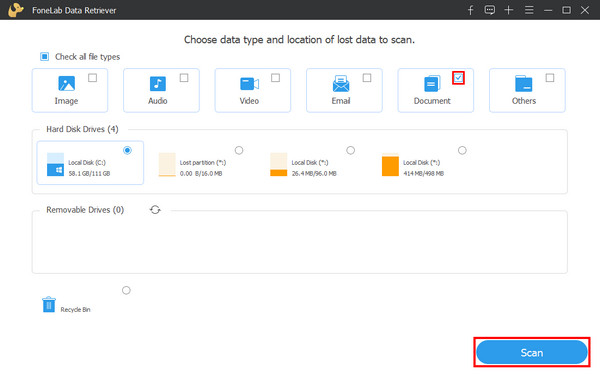Tick the Video checkbox

[x=276, y=78]
